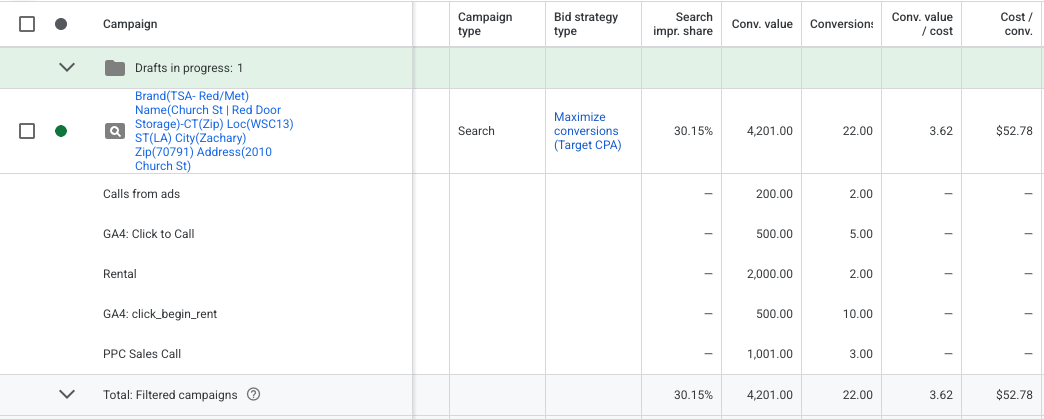Click the GA4: click_begin_rent segment row
The image size is (1044, 419).
coord(160,314)
